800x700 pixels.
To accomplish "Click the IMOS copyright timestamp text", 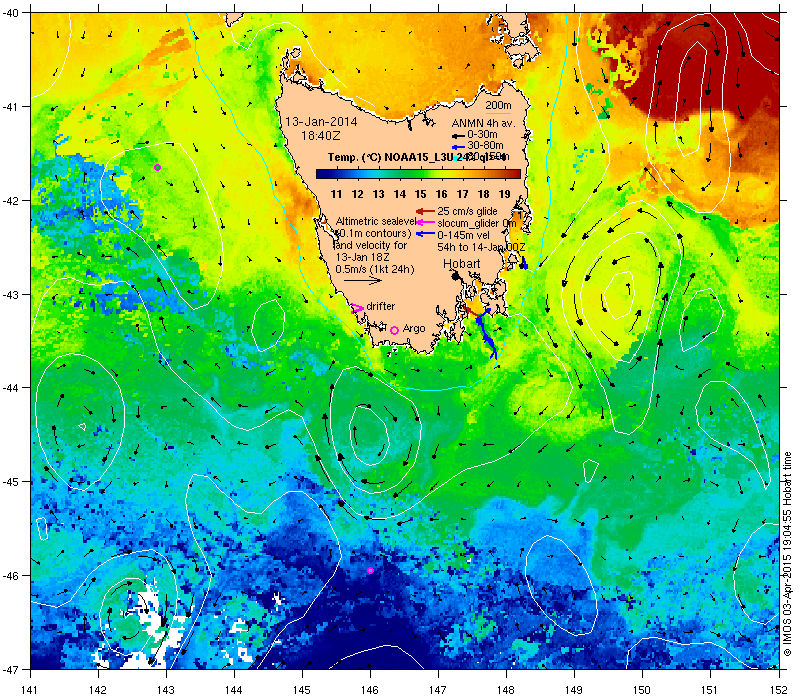I will click(787, 554).
